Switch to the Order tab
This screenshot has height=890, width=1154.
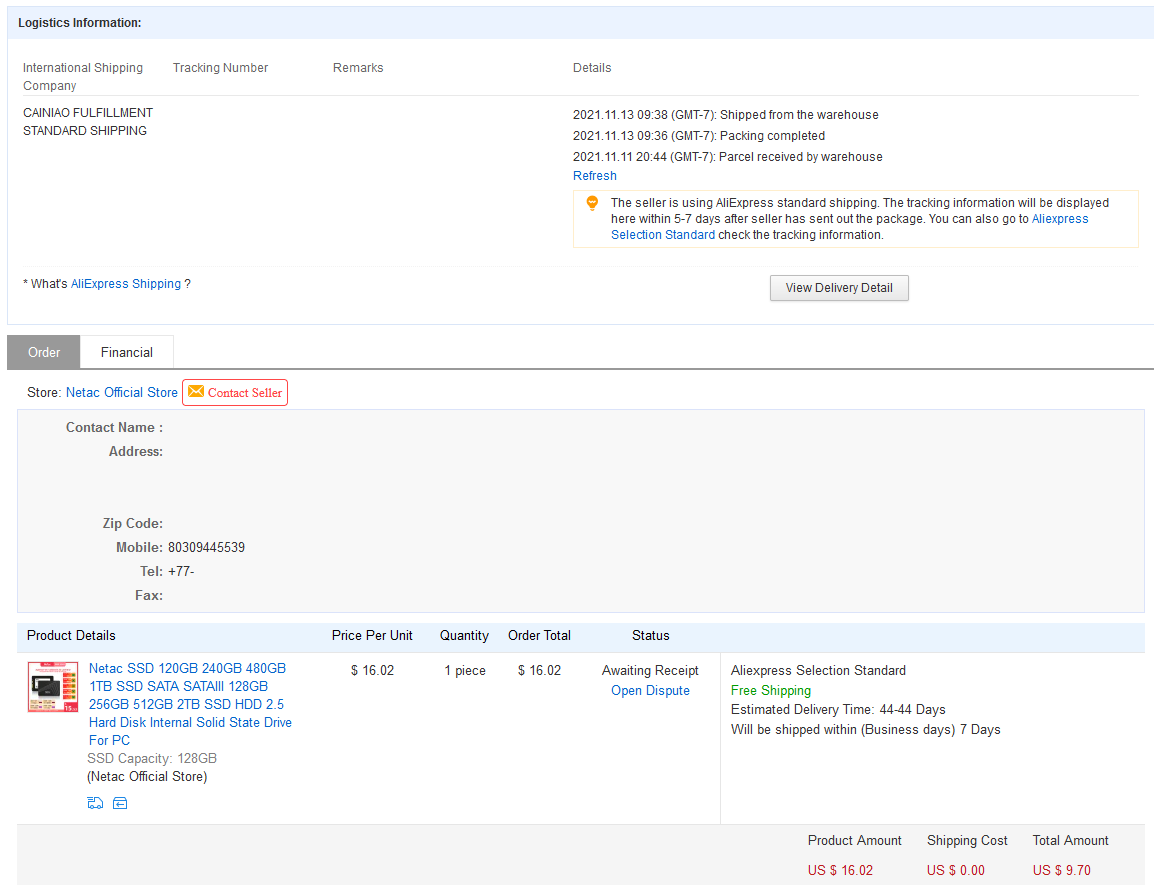(43, 352)
